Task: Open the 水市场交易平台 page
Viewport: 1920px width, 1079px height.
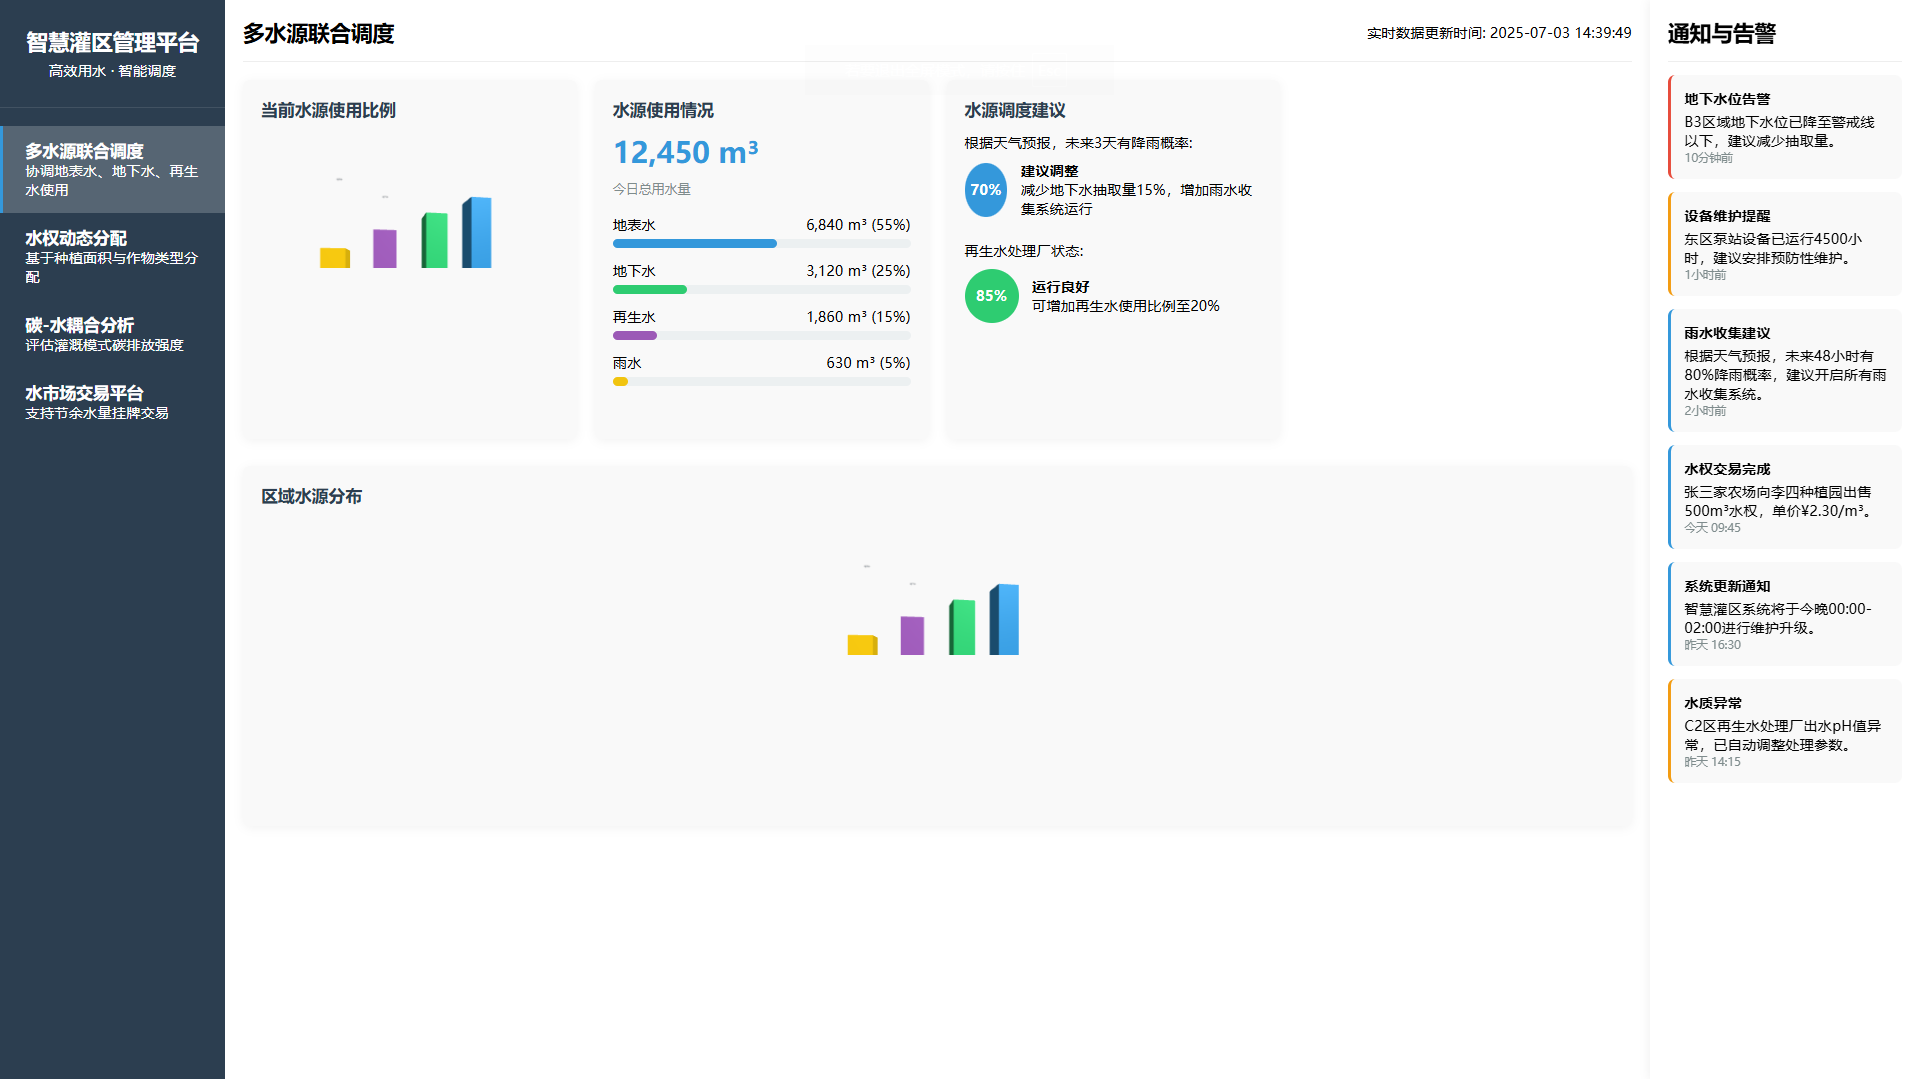Action: pos(112,402)
